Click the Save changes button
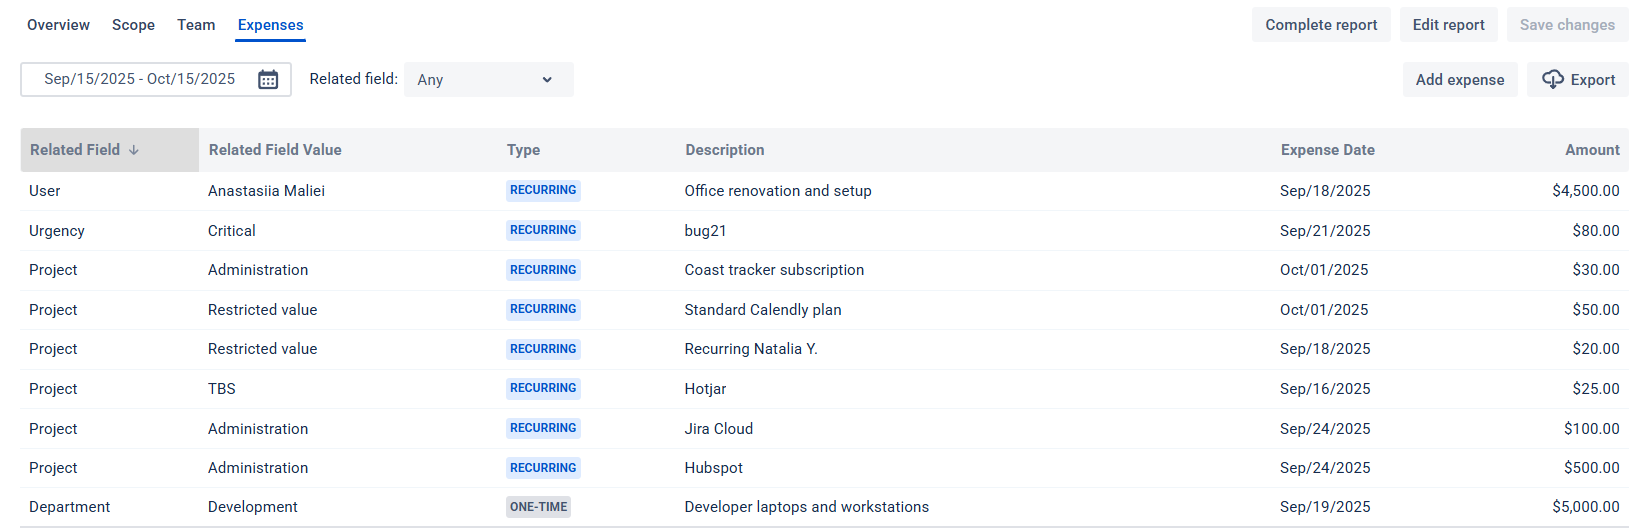The image size is (1641, 528). click(x=1567, y=25)
